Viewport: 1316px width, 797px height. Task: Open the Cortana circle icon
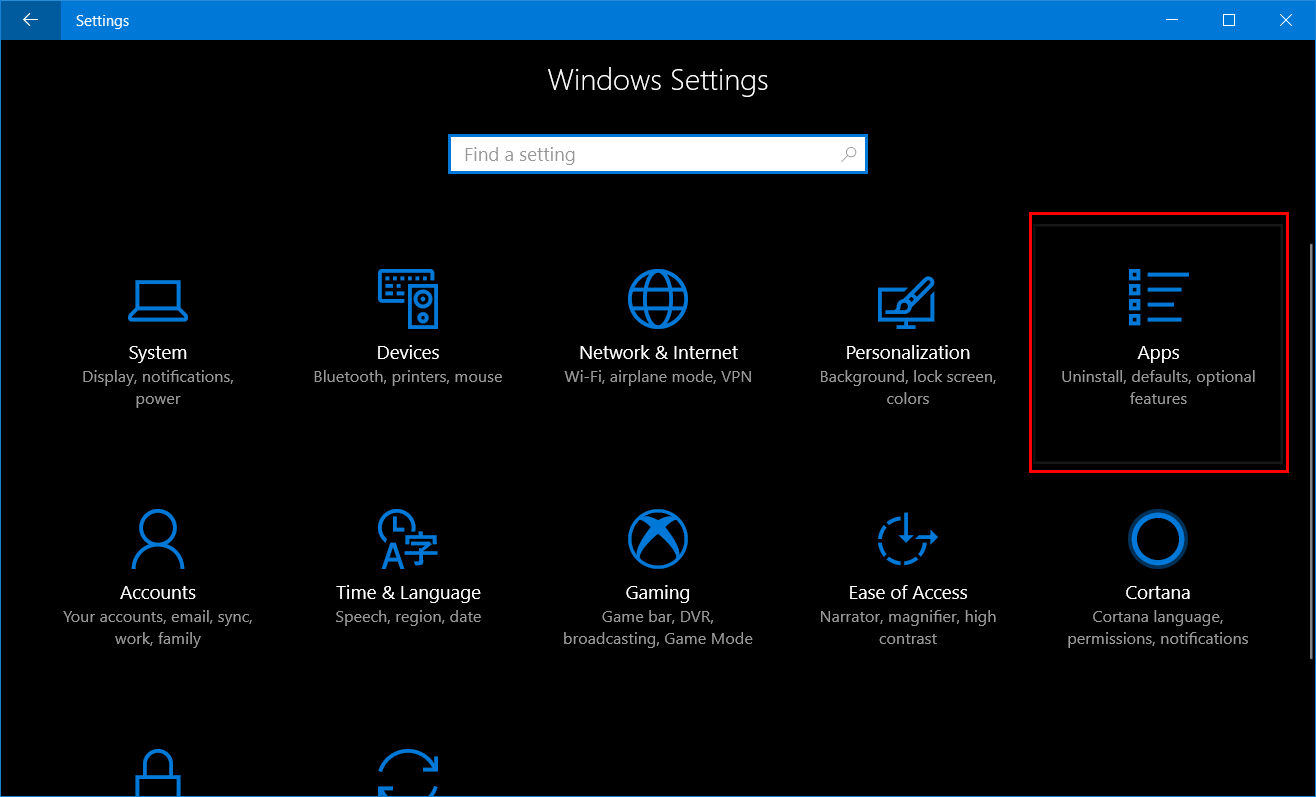pos(1158,539)
